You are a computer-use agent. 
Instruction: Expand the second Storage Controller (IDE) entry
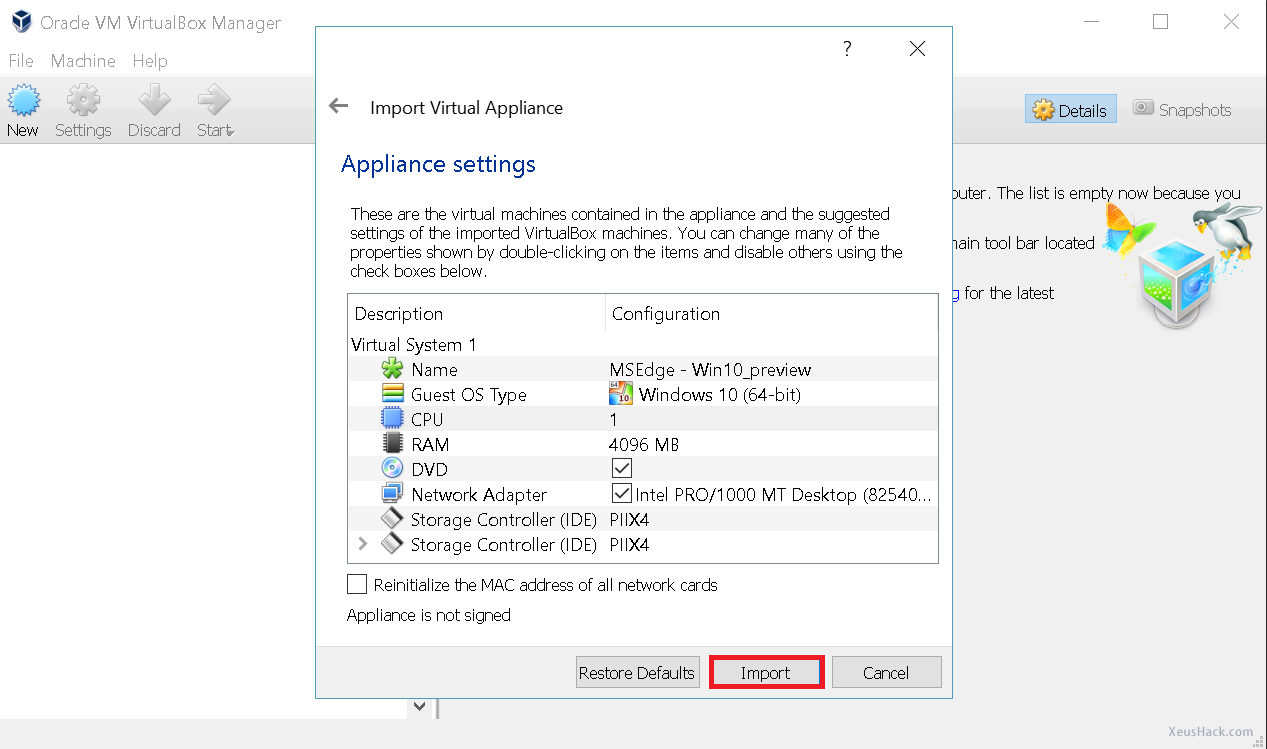coord(362,543)
